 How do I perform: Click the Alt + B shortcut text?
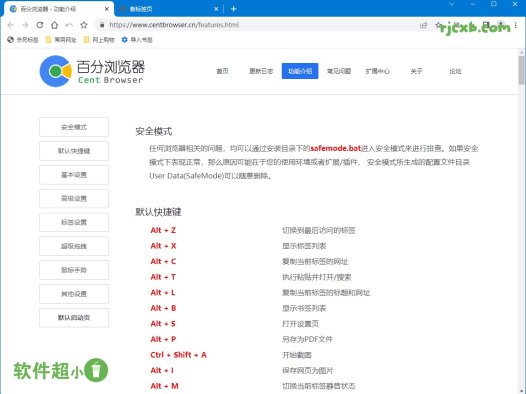pyautogui.click(x=163, y=308)
